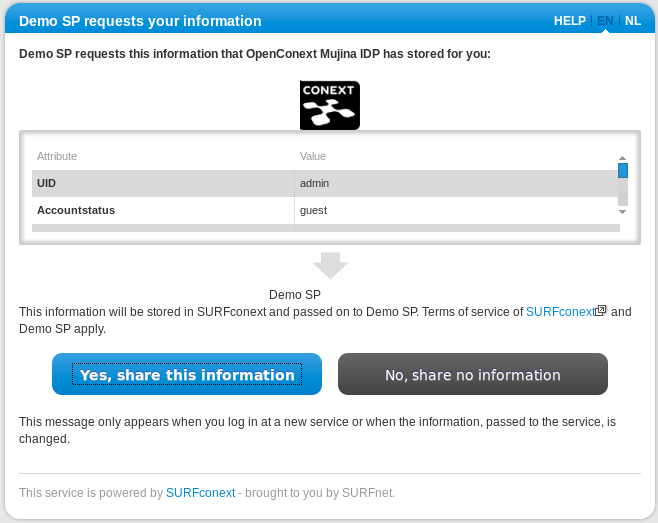Viewport: 658px width, 523px height.
Task: Click the Value column header
Action: [x=313, y=156]
